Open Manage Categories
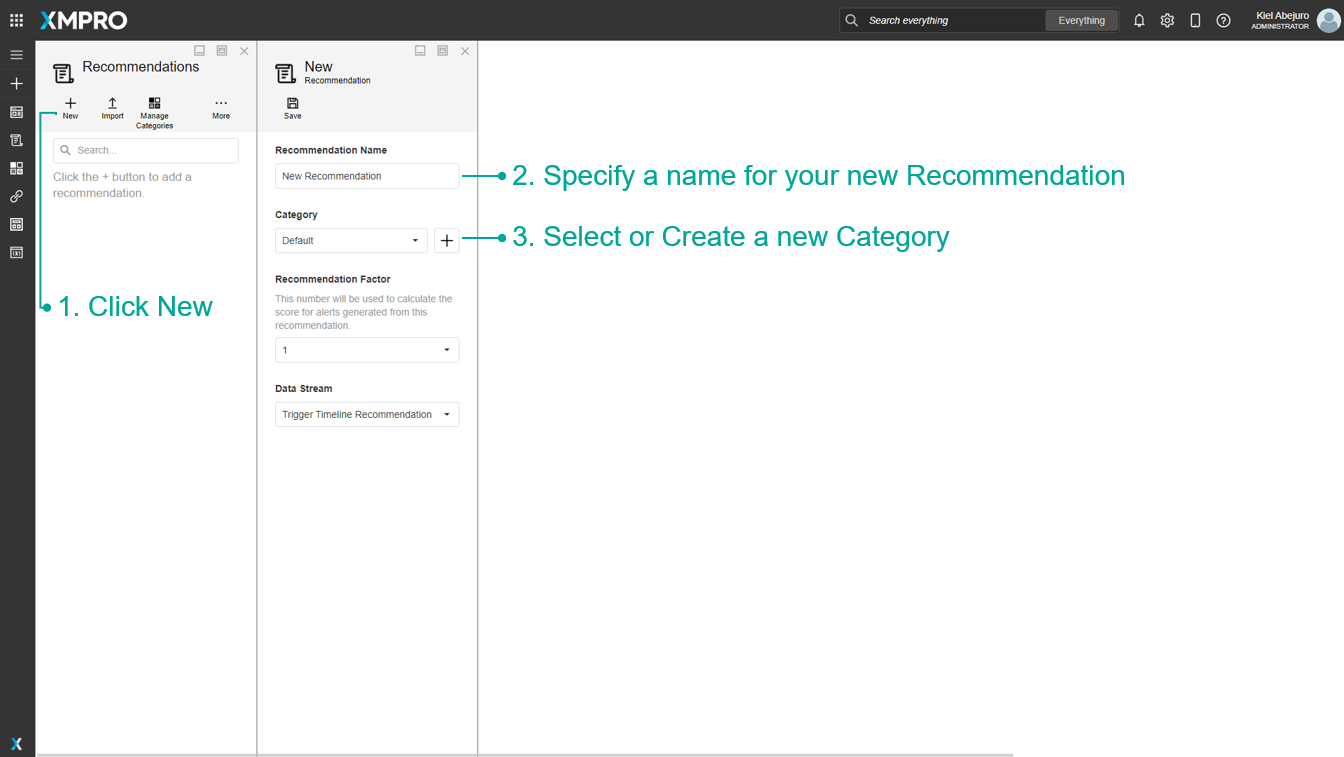This screenshot has width=1344, height=757. pos(154,112)
